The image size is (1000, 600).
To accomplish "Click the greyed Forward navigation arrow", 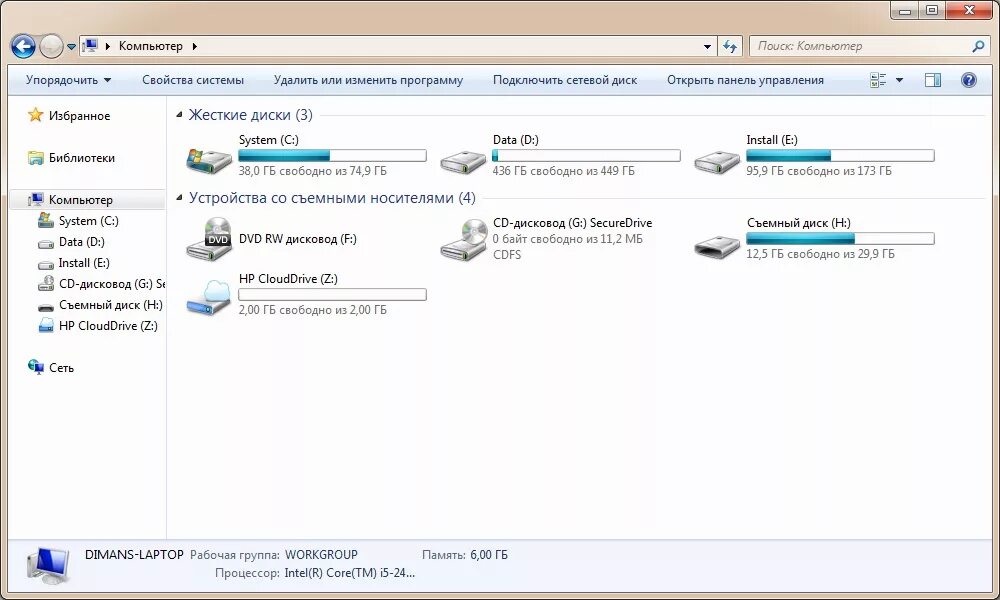I will click(x=51, y=46).
